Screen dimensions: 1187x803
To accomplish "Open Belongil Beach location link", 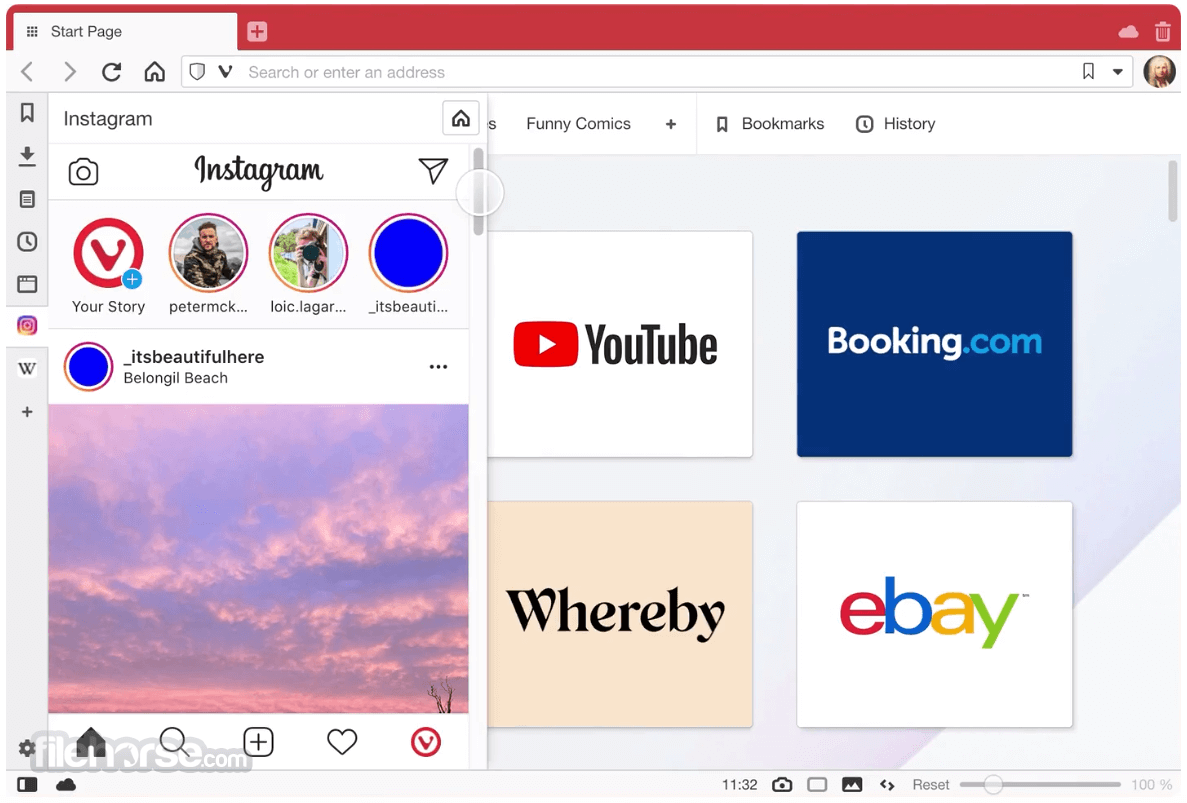I will (x=176, y=378).
